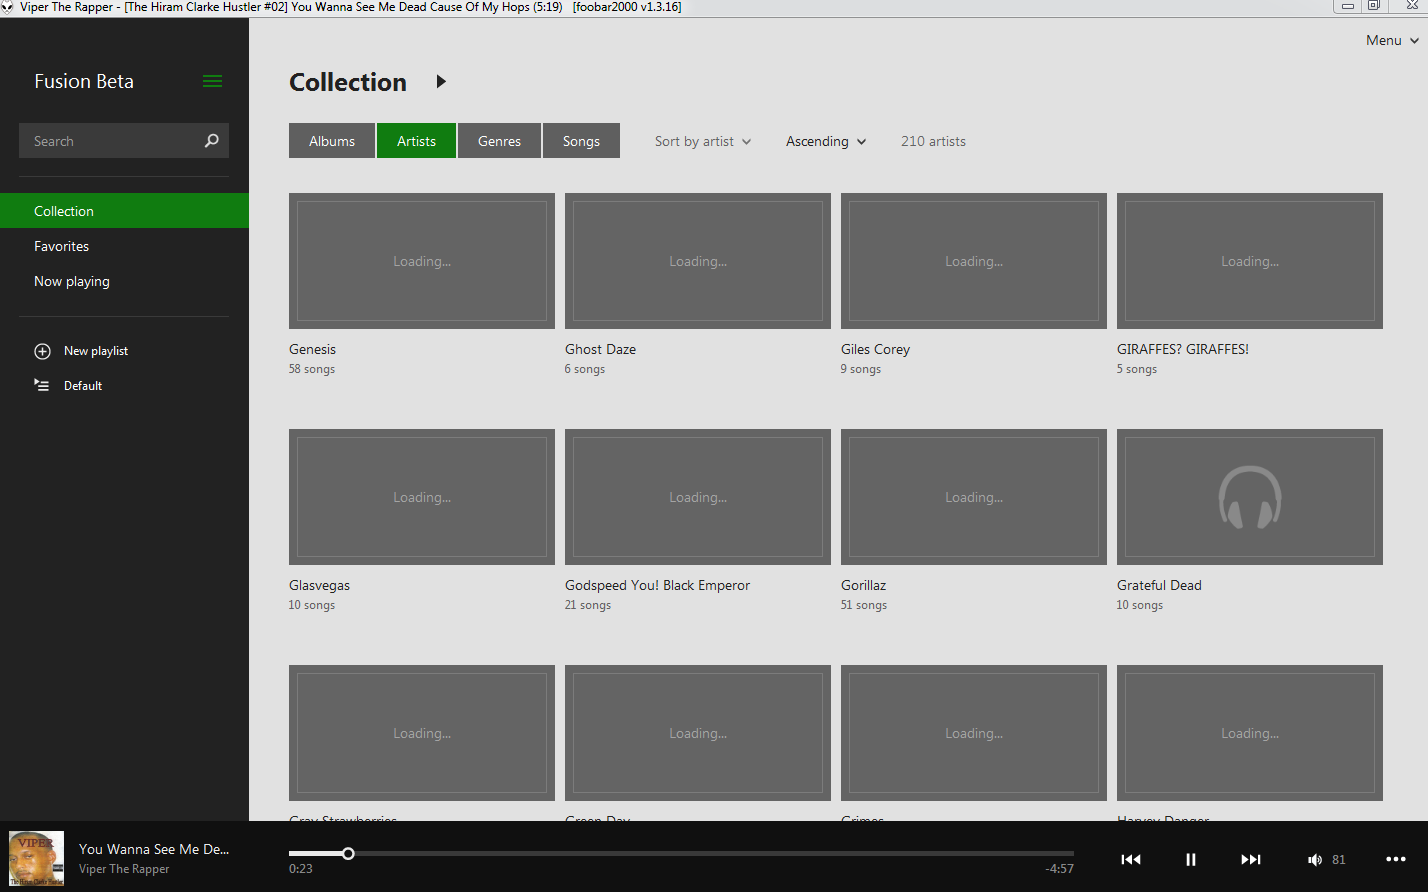Screen dimensions: 1428x892
Task: Click the volume level 81
Action: pyautogui.click(x=1339, y=860)
